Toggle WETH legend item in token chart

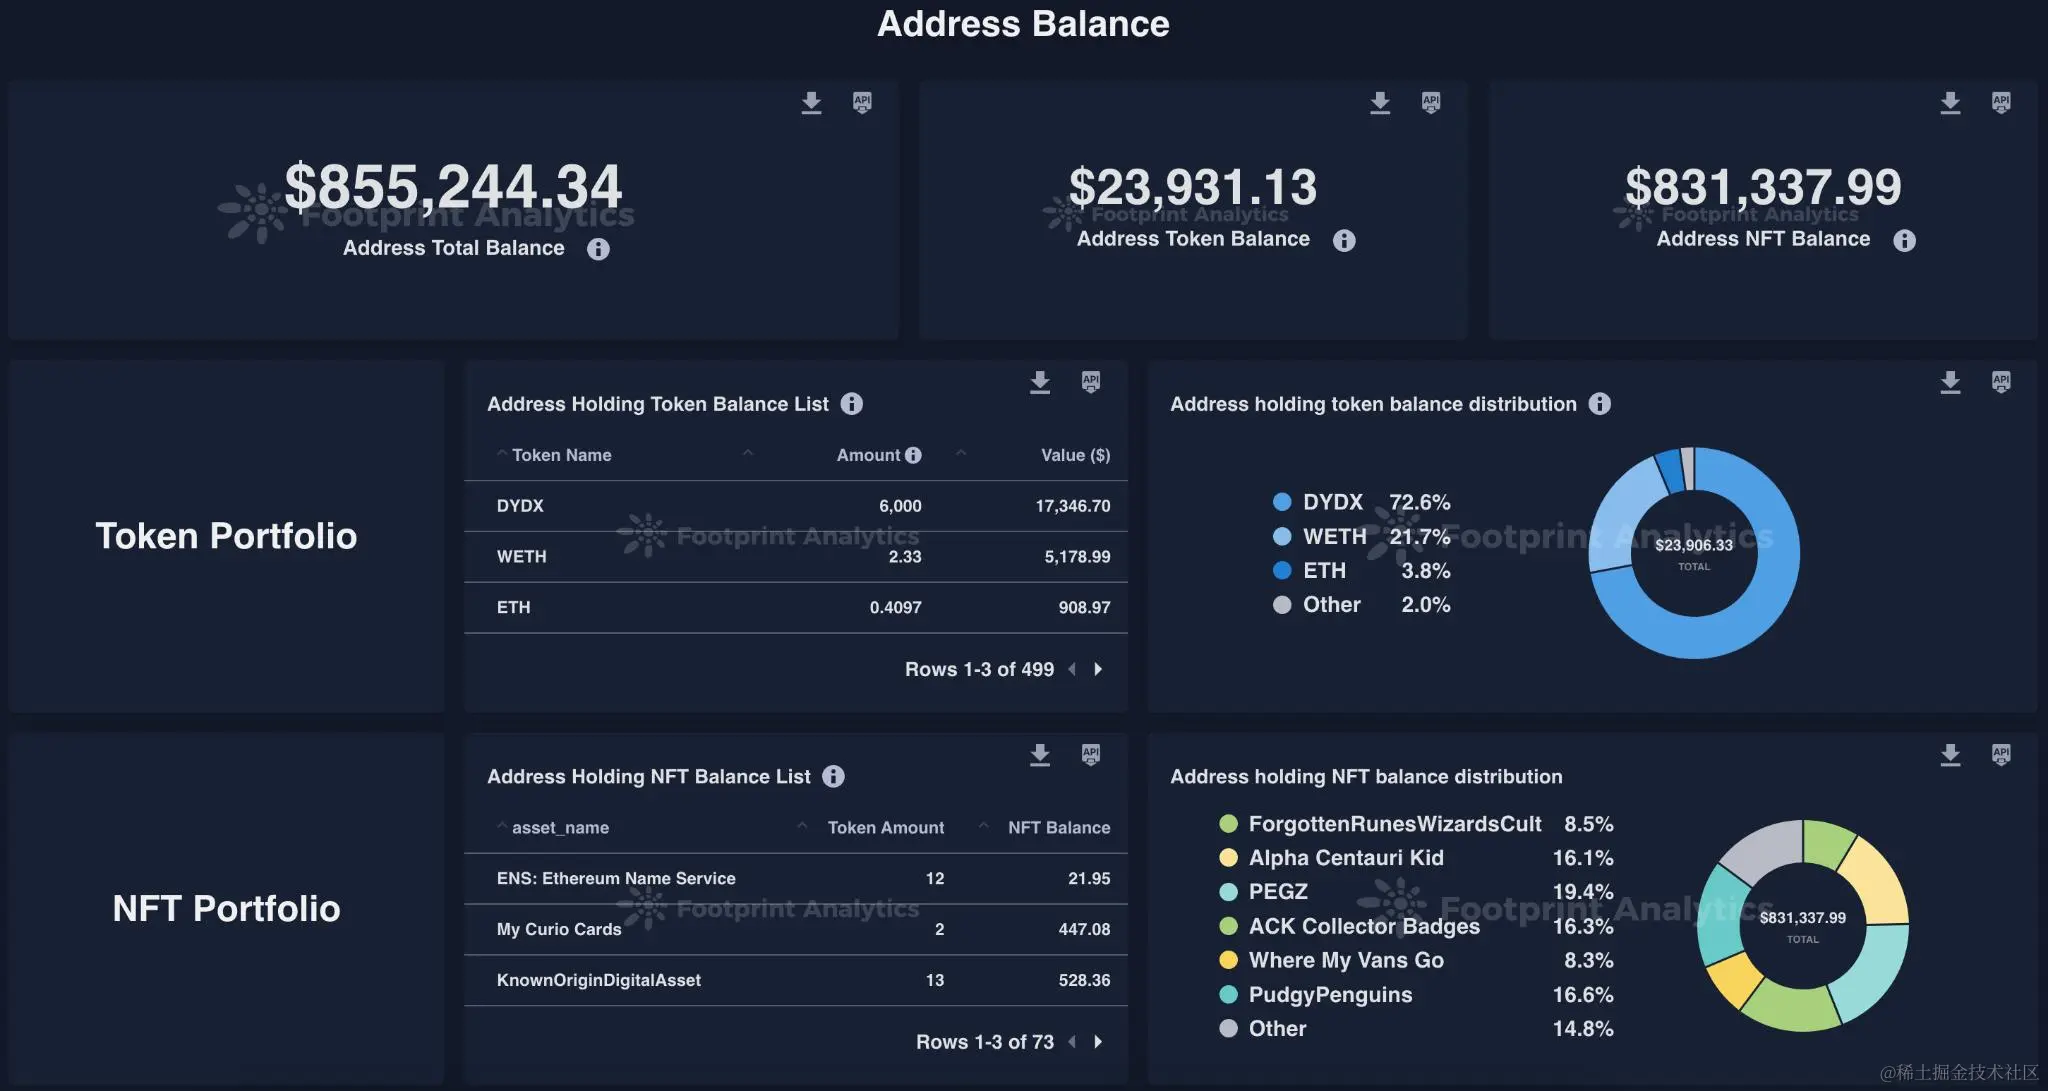click(1334, 537)
